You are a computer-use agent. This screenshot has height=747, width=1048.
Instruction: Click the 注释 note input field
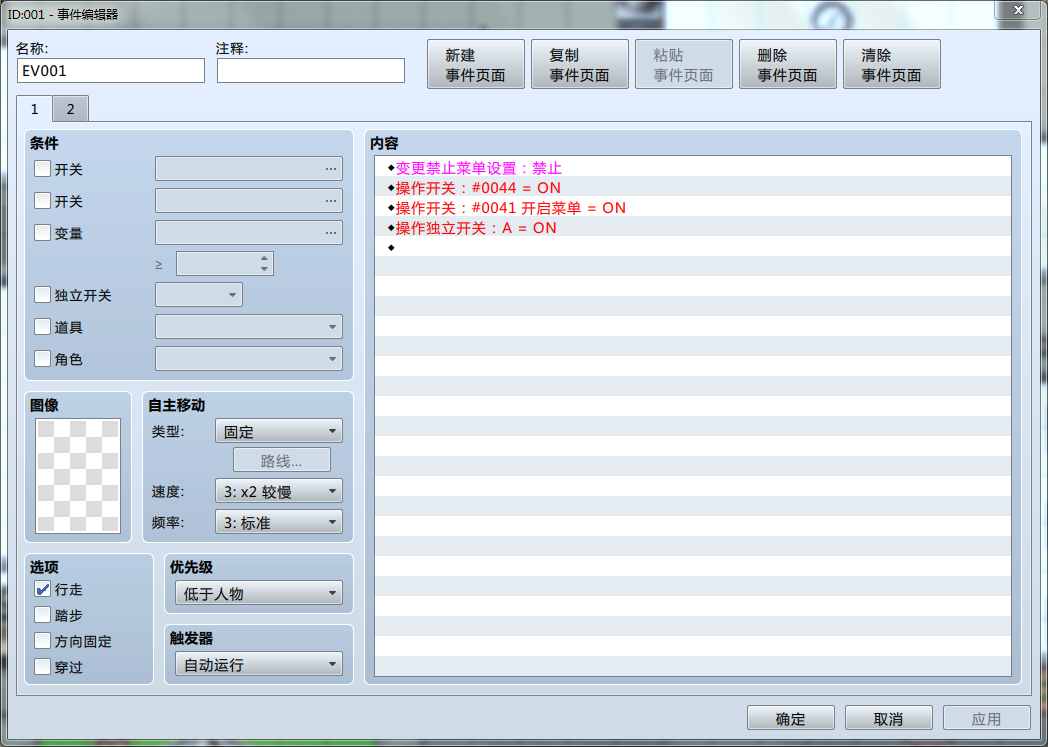[311, 71]
